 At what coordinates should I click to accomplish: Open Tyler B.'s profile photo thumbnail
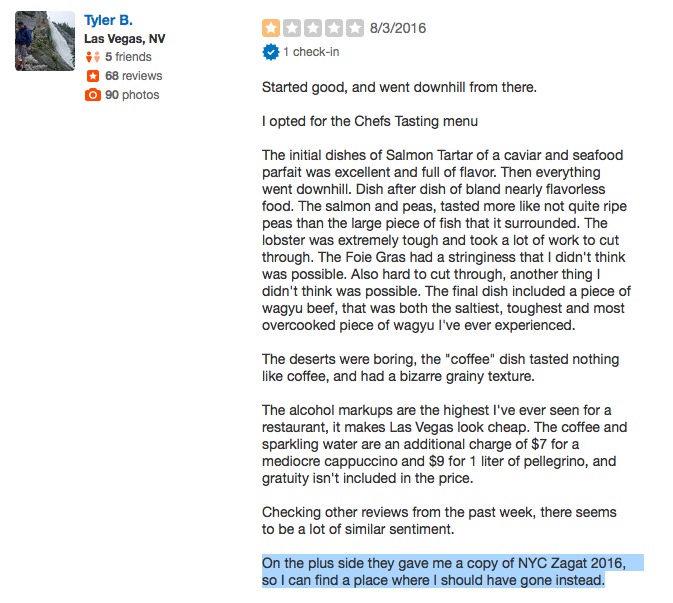pyautogui.click(x=45, y=41)
